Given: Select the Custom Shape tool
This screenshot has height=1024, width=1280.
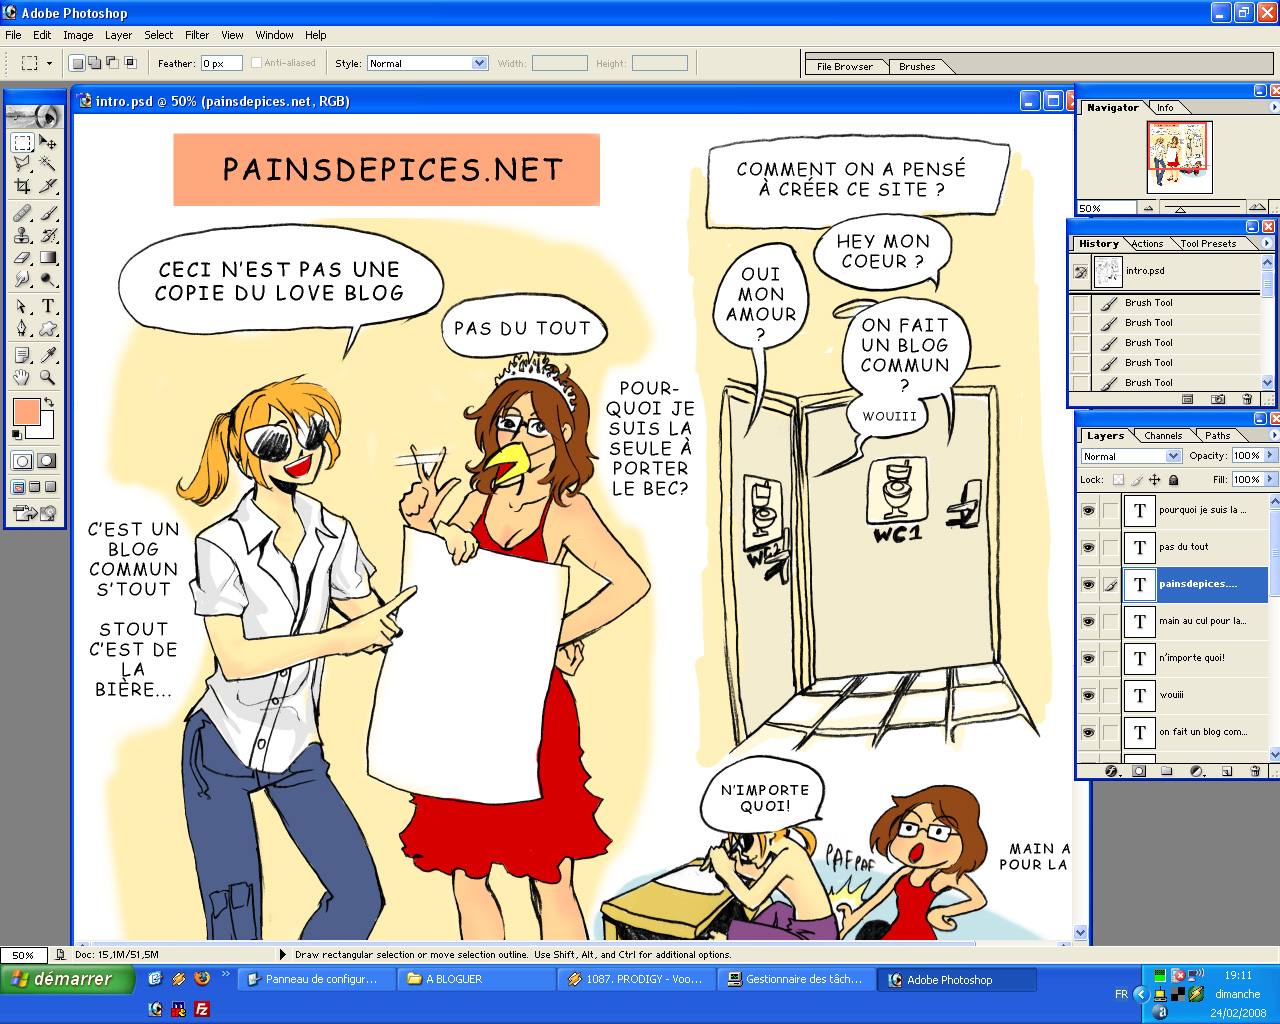Looking at the screenshot, I should (48, 328).
